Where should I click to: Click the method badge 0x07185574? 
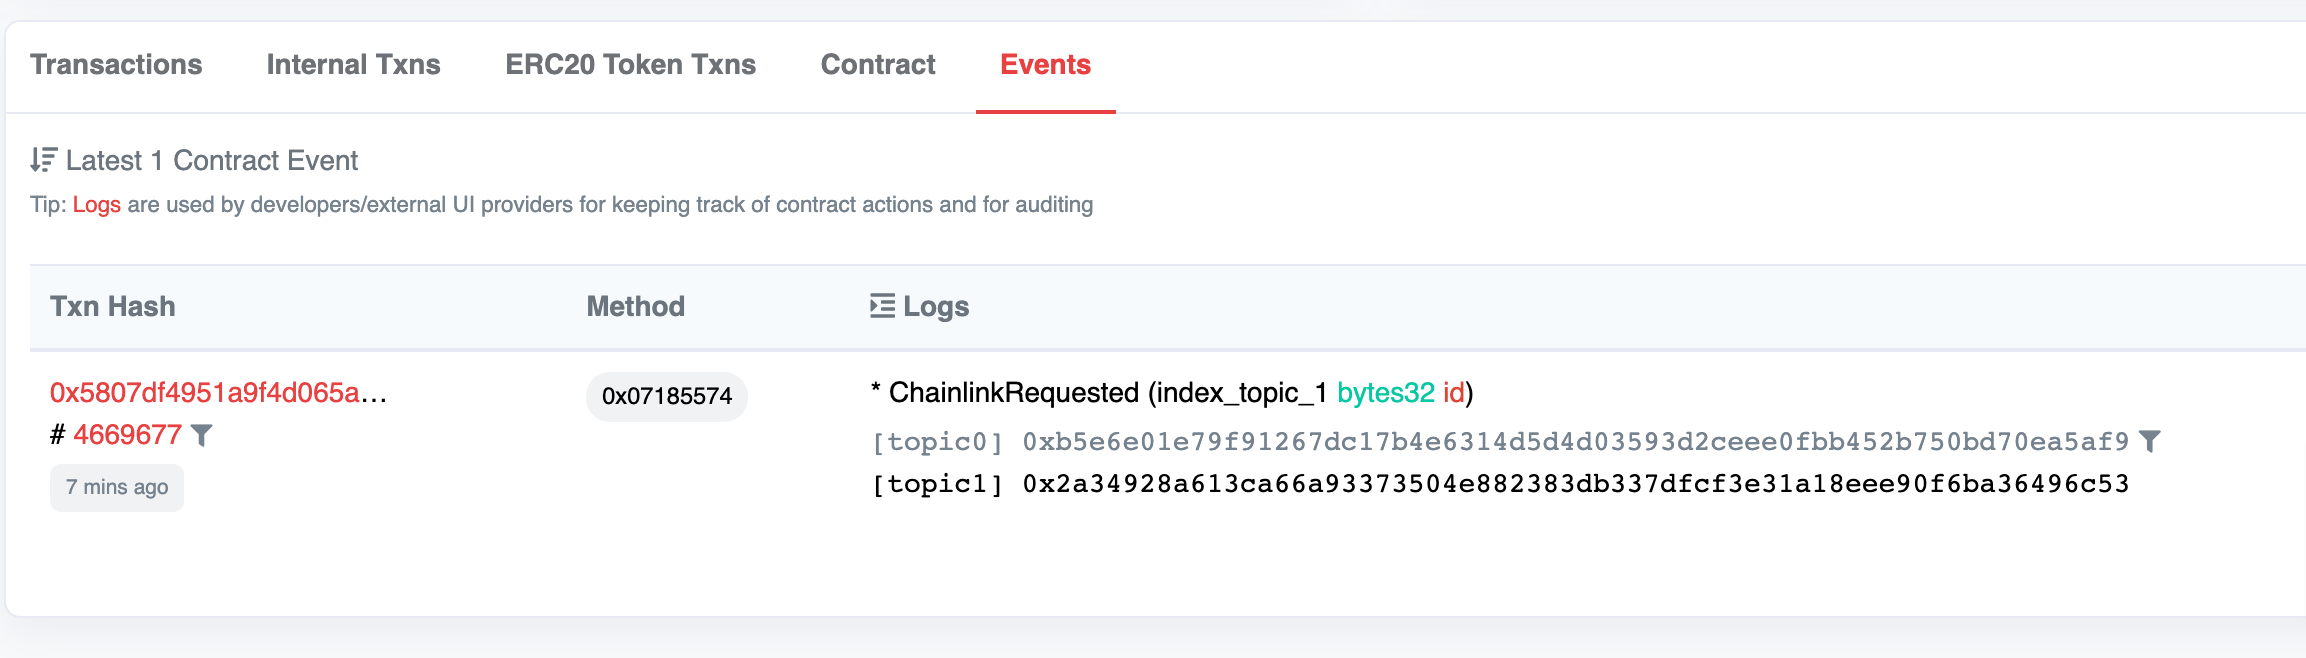(x=667, y=396)
